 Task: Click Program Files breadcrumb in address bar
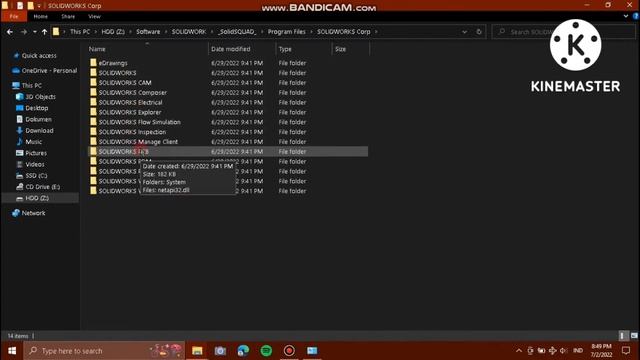[287, 31]
